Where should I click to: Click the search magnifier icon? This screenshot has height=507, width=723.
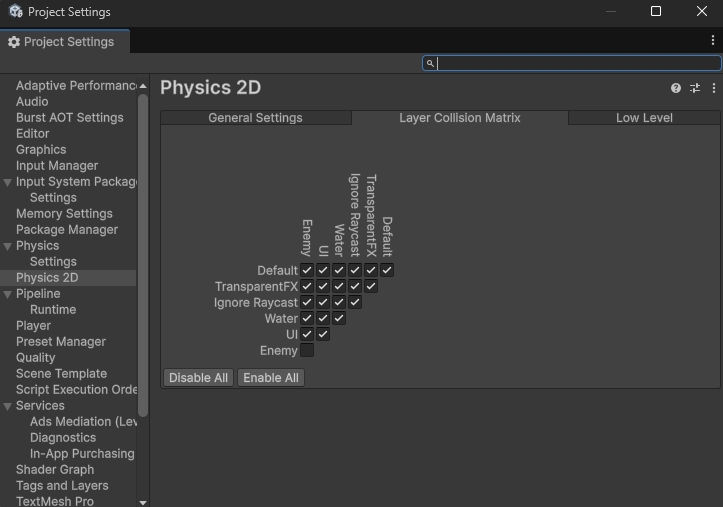click(430, 63)
